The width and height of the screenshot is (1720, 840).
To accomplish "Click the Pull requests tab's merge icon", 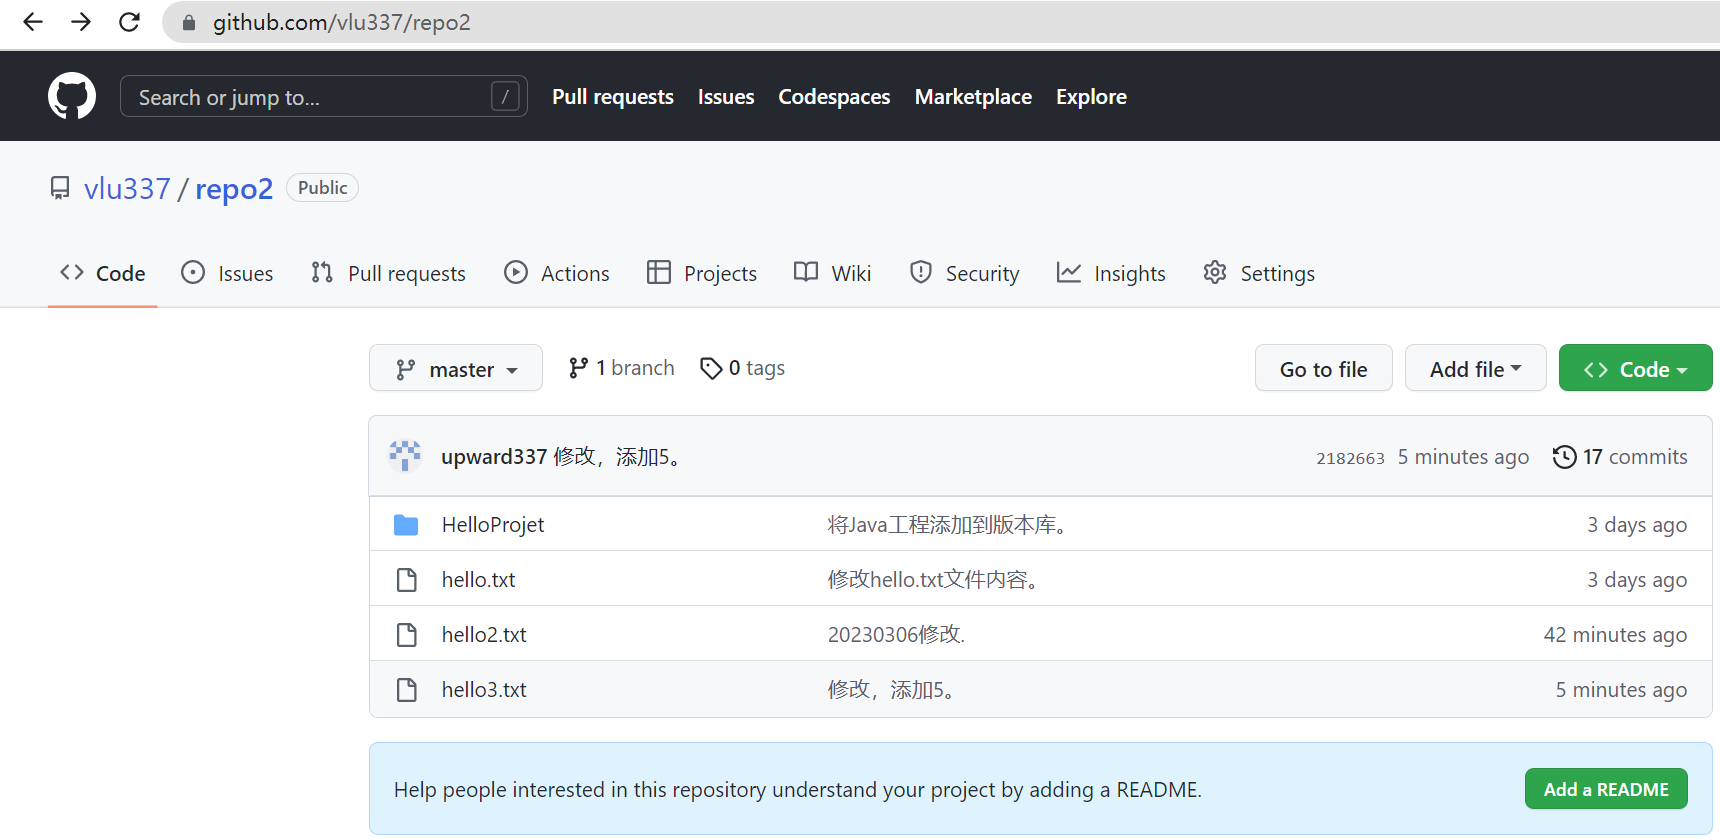I will [x=322, y=272].
